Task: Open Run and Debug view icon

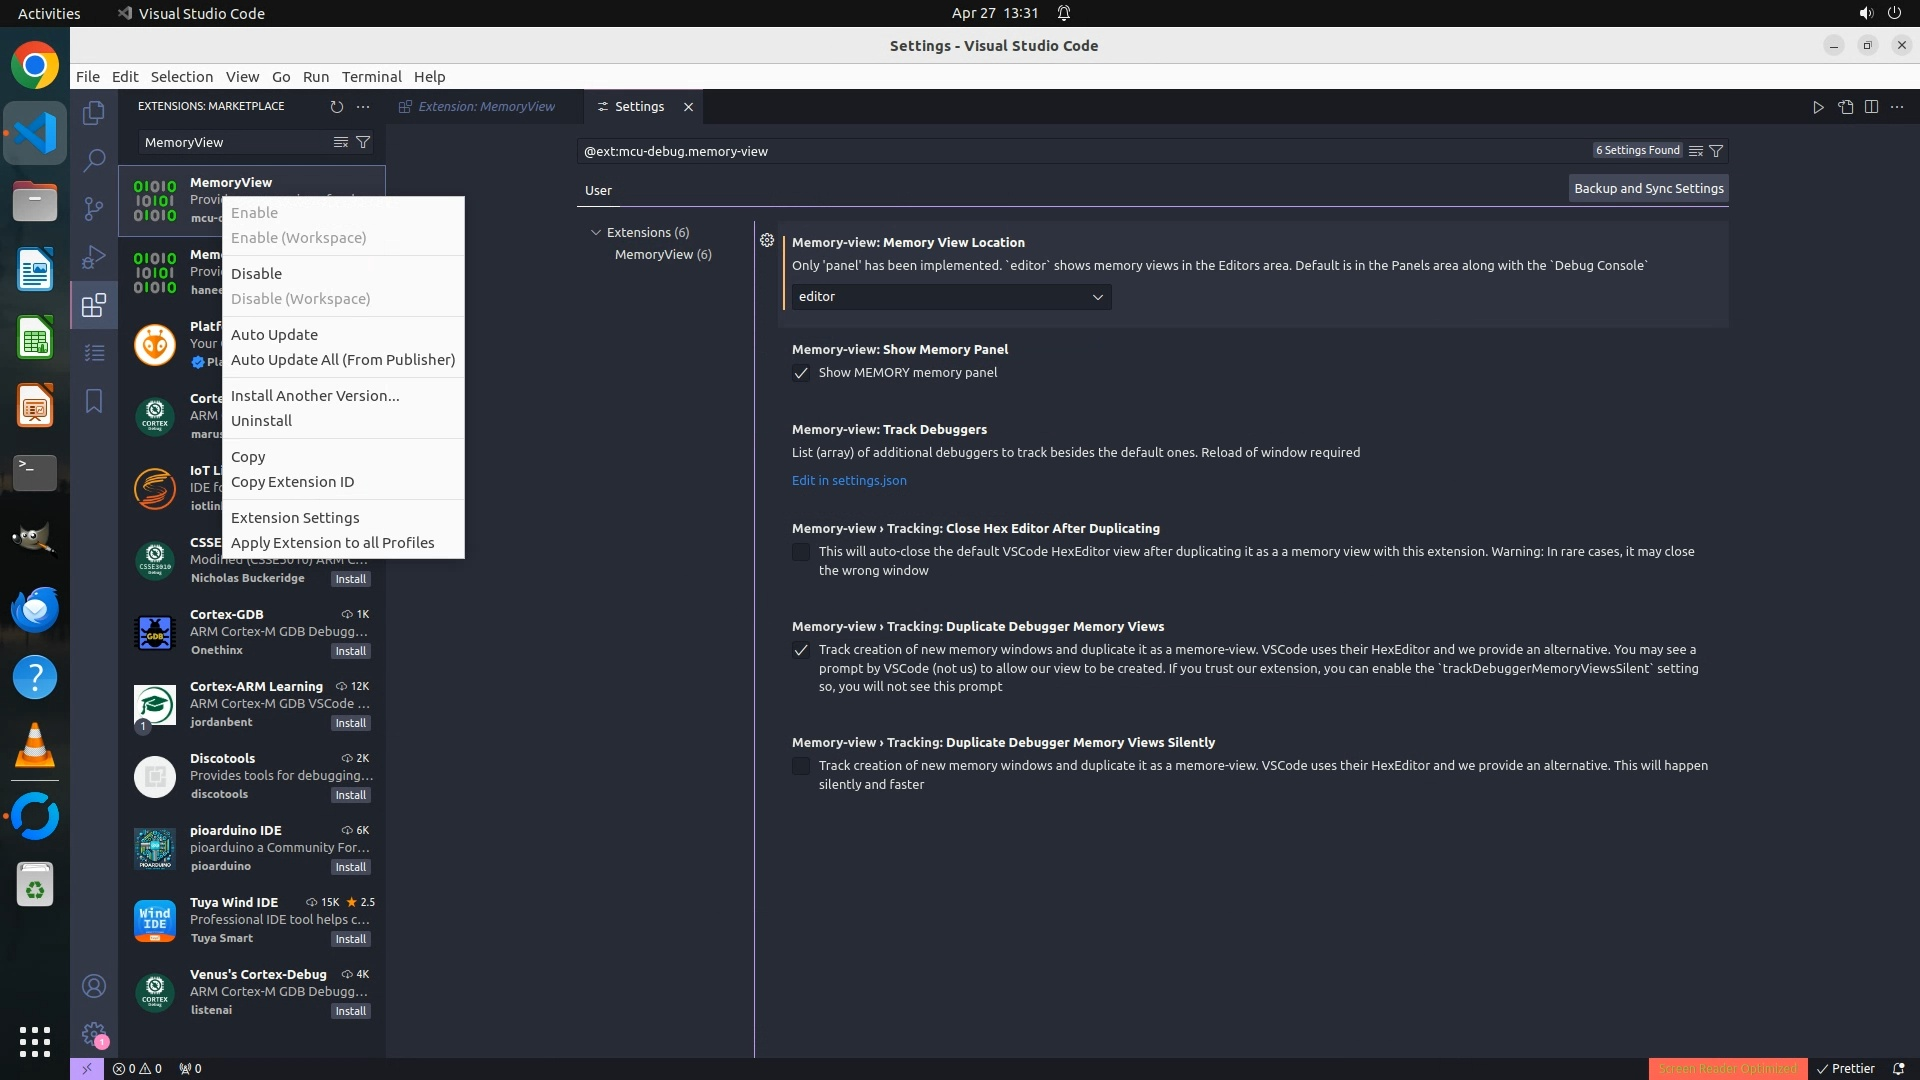Action: pyautogui.click(x=94, y=257)
